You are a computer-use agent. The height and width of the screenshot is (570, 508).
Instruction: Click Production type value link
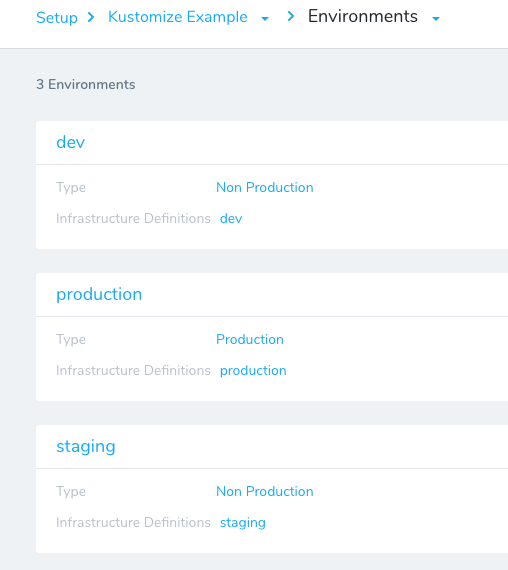tap(249, 340)
